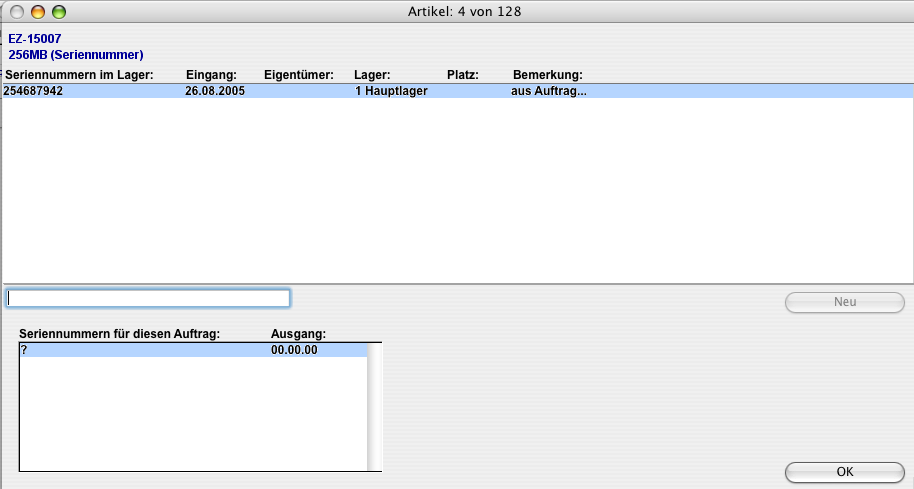Zoom the window with the green button
The width and height of the screenshot is (914, 489).
(58, 12)
